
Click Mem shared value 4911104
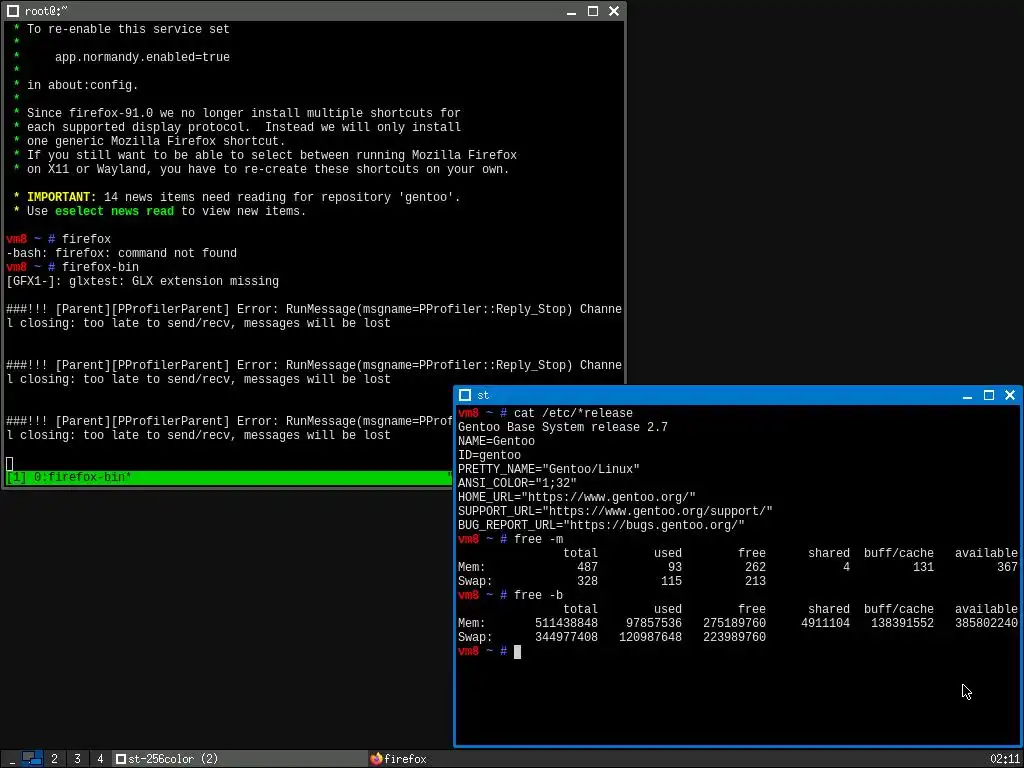click(825, 624)
